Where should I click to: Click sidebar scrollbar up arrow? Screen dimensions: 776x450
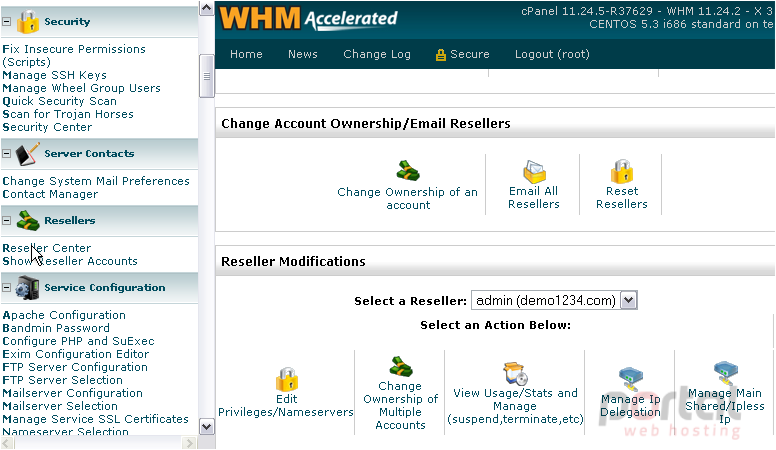pos(206,8)
